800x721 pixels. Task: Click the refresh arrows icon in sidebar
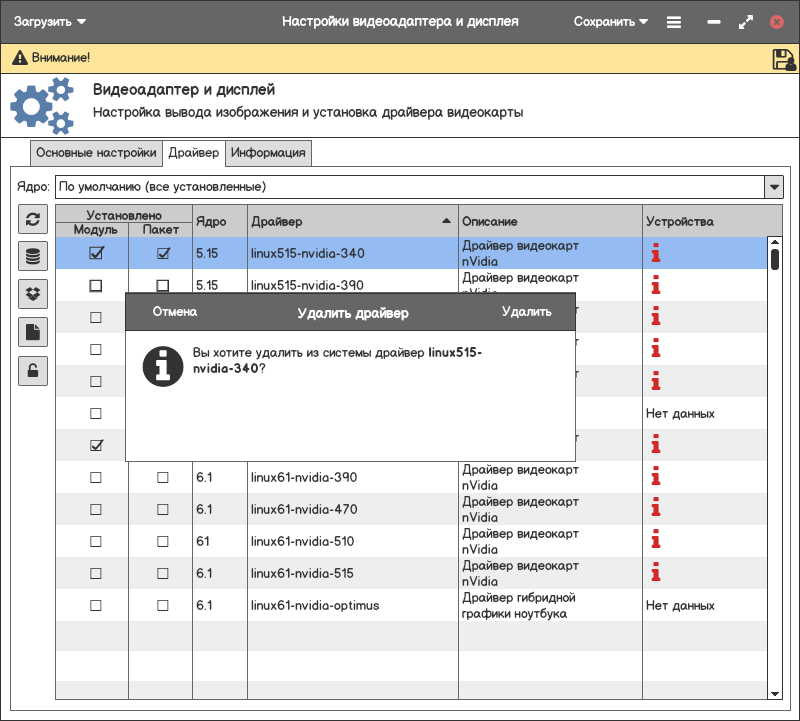(33, 219)
